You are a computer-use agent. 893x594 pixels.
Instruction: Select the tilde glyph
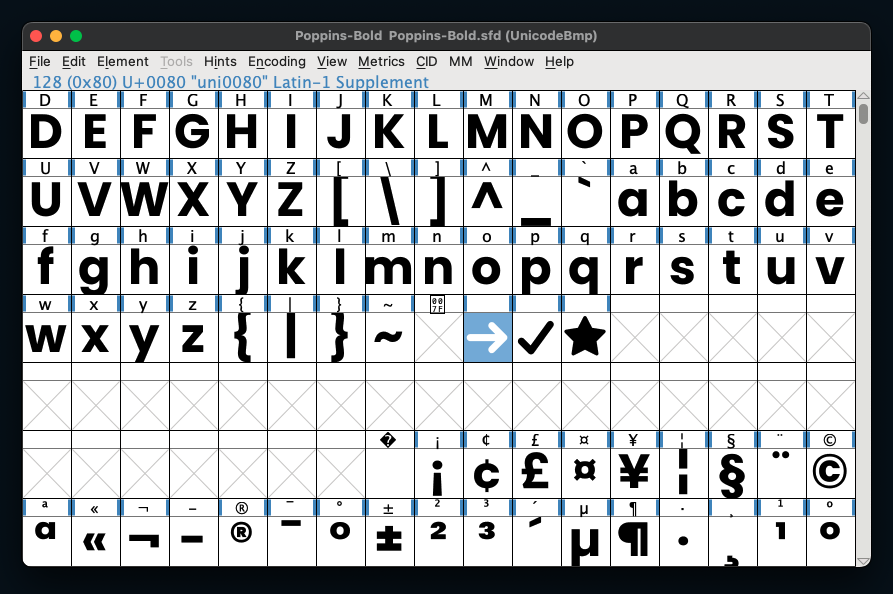pos(390,337)
